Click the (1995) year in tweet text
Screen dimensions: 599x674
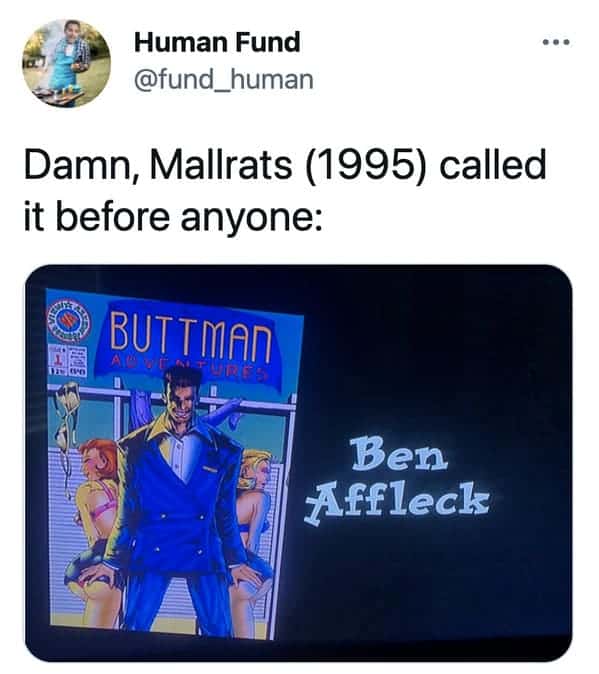(366, 165)
